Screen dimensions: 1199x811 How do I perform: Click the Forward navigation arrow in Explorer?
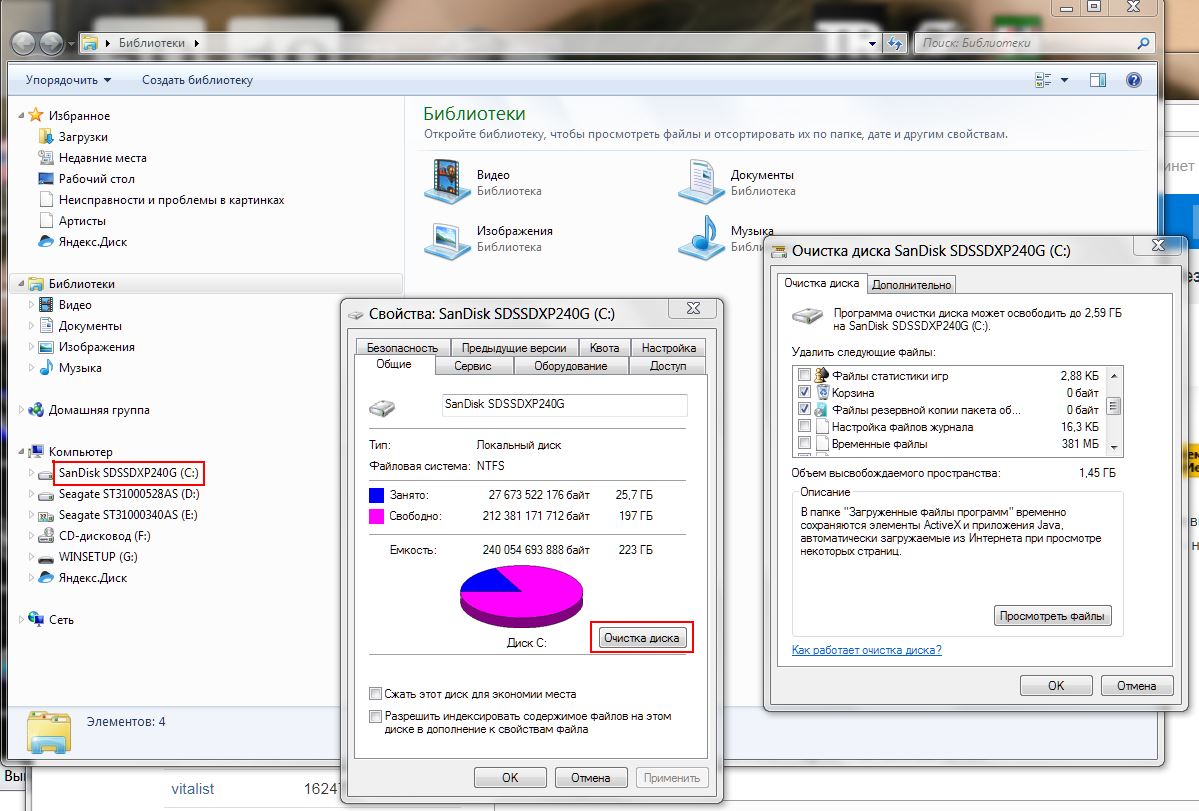pos(51,44)
